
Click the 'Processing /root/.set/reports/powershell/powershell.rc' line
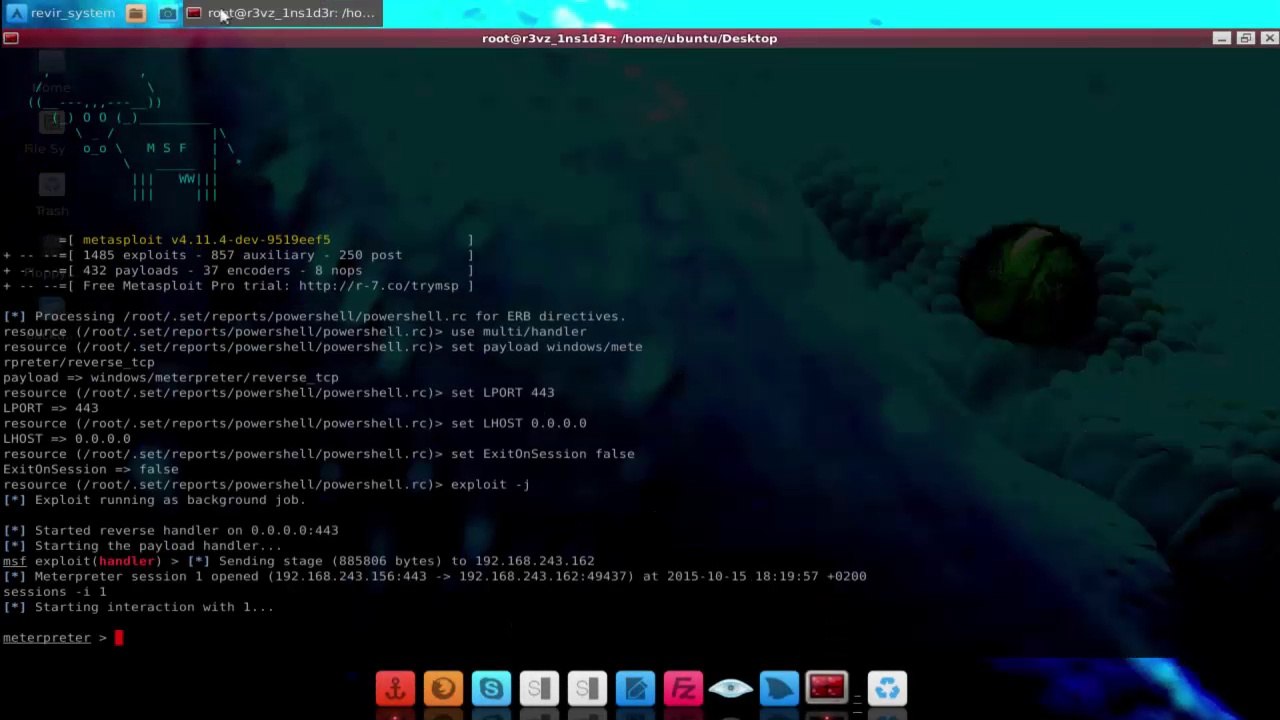coord(314,316)
